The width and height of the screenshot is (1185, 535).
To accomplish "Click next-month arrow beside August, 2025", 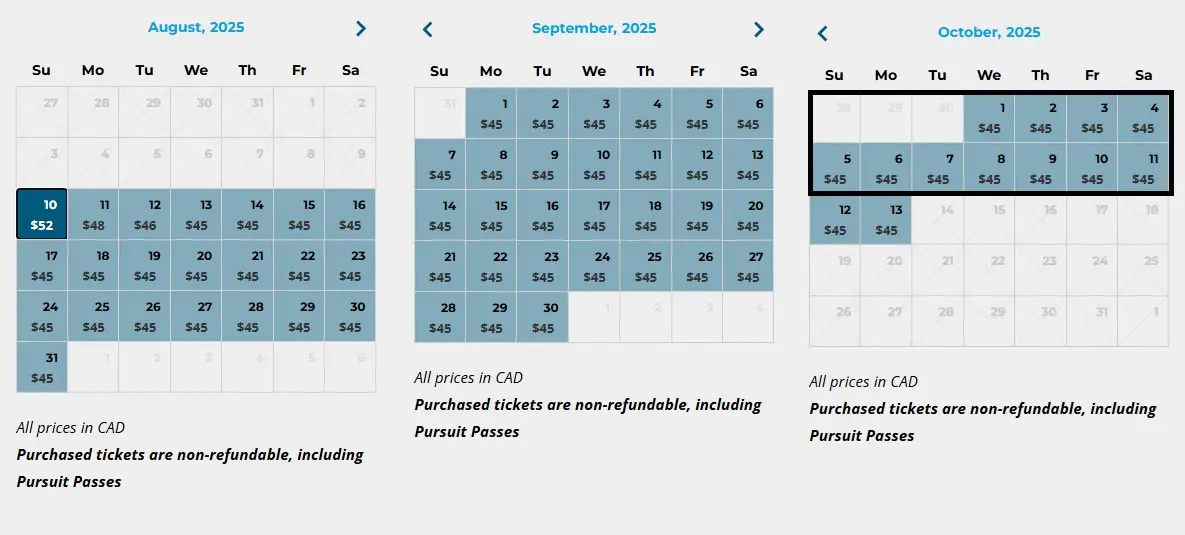I will pos(360,29).
